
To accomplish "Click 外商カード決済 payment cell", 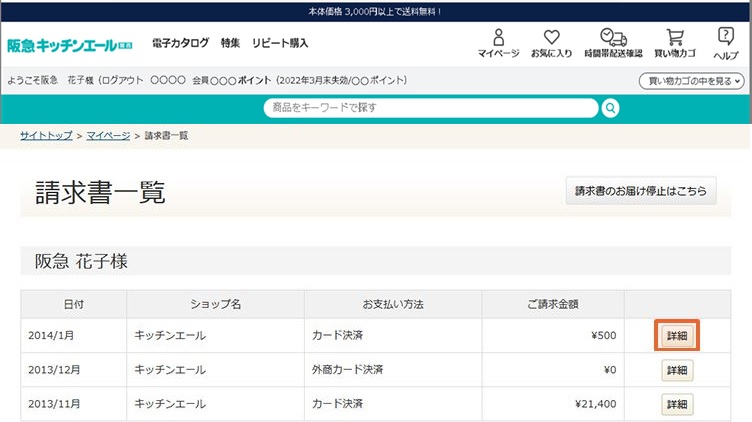I will pyautogui.click(x=393, y=370).
